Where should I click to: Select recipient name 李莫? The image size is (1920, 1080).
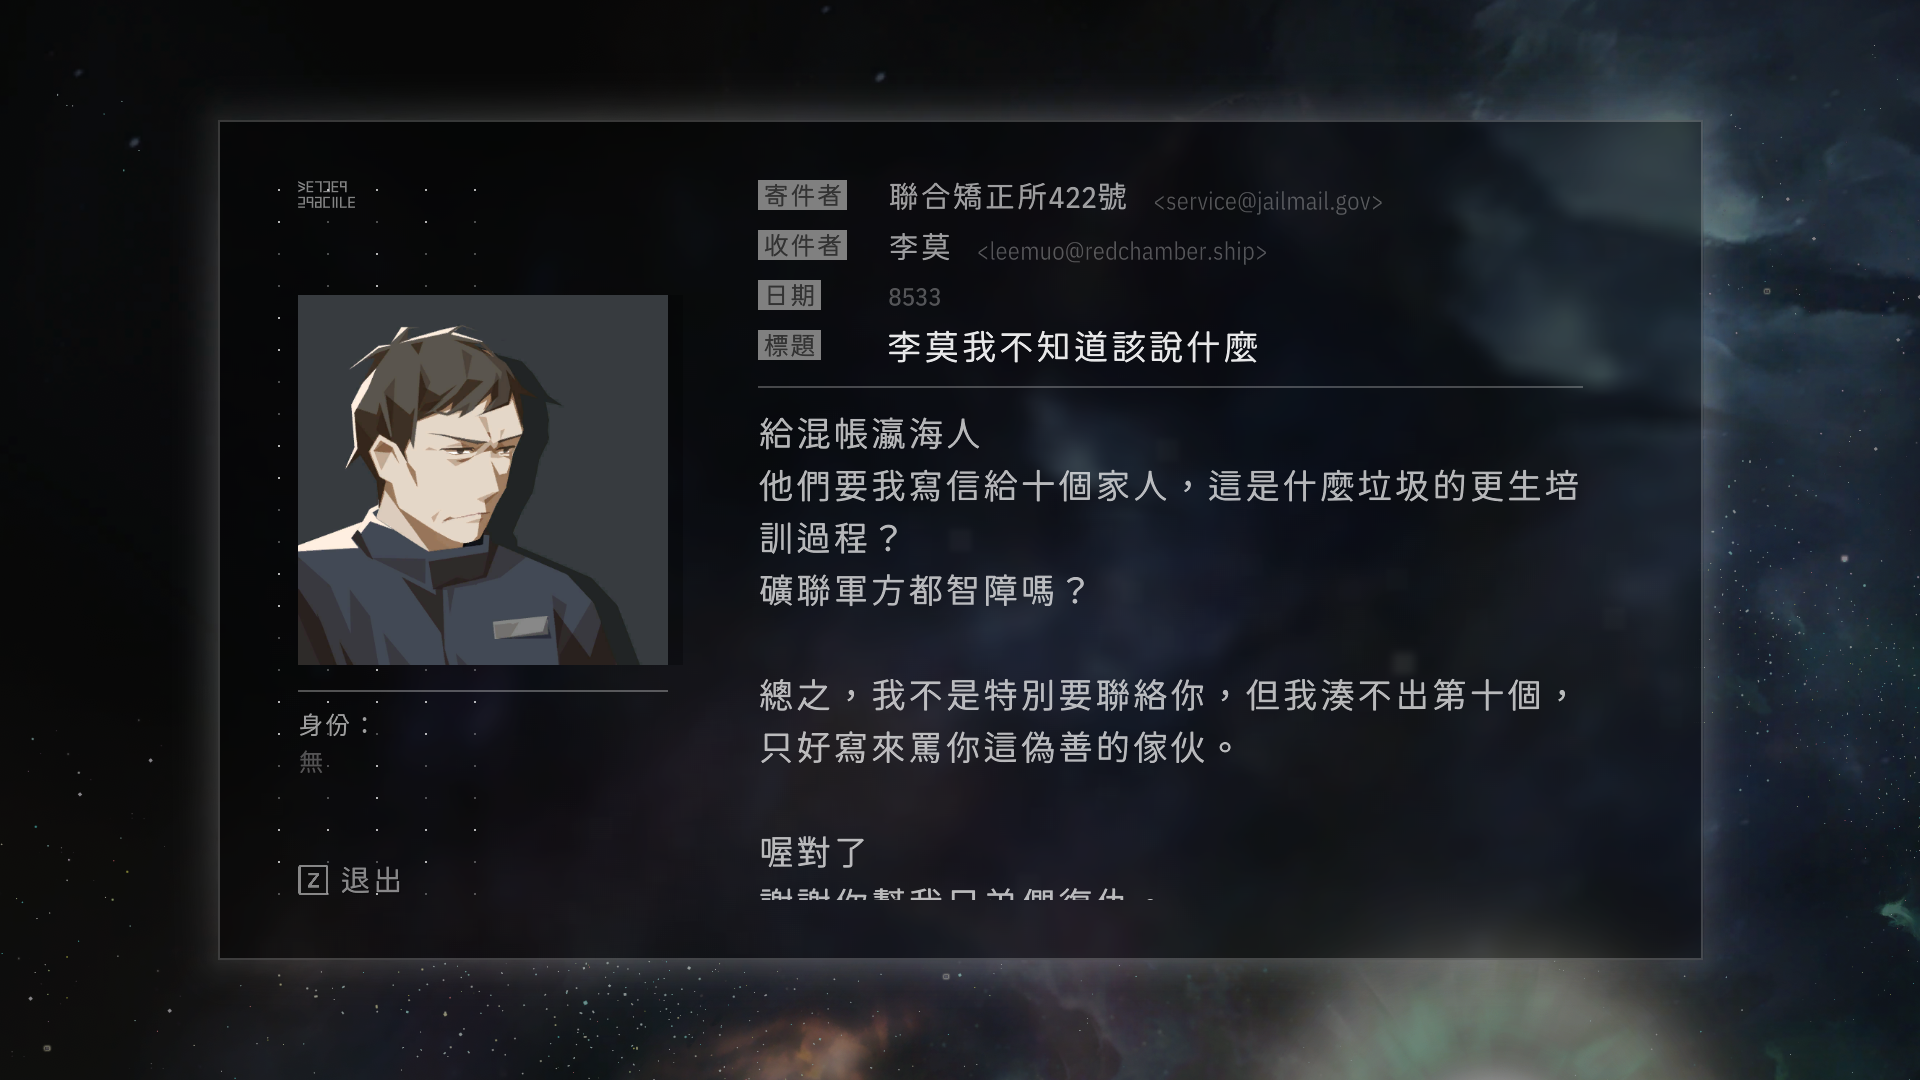(x=920, y=247)
